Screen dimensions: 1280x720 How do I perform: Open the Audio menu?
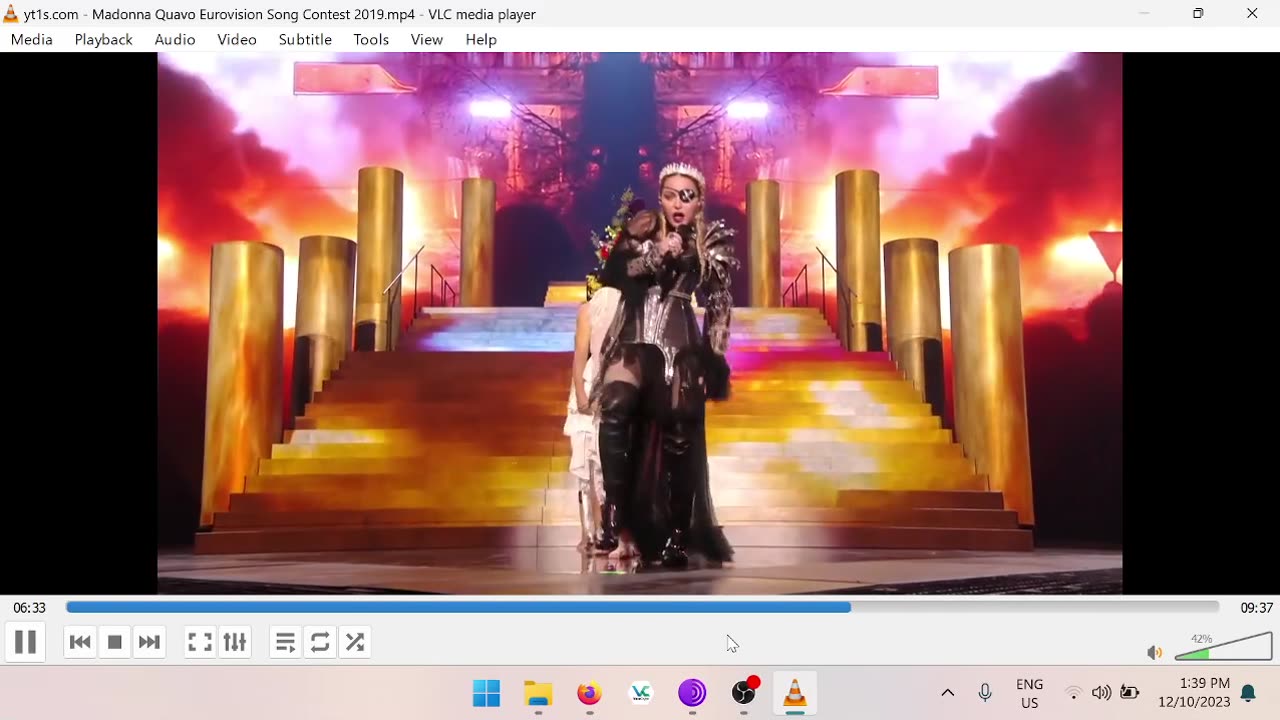tap(175, 39)
